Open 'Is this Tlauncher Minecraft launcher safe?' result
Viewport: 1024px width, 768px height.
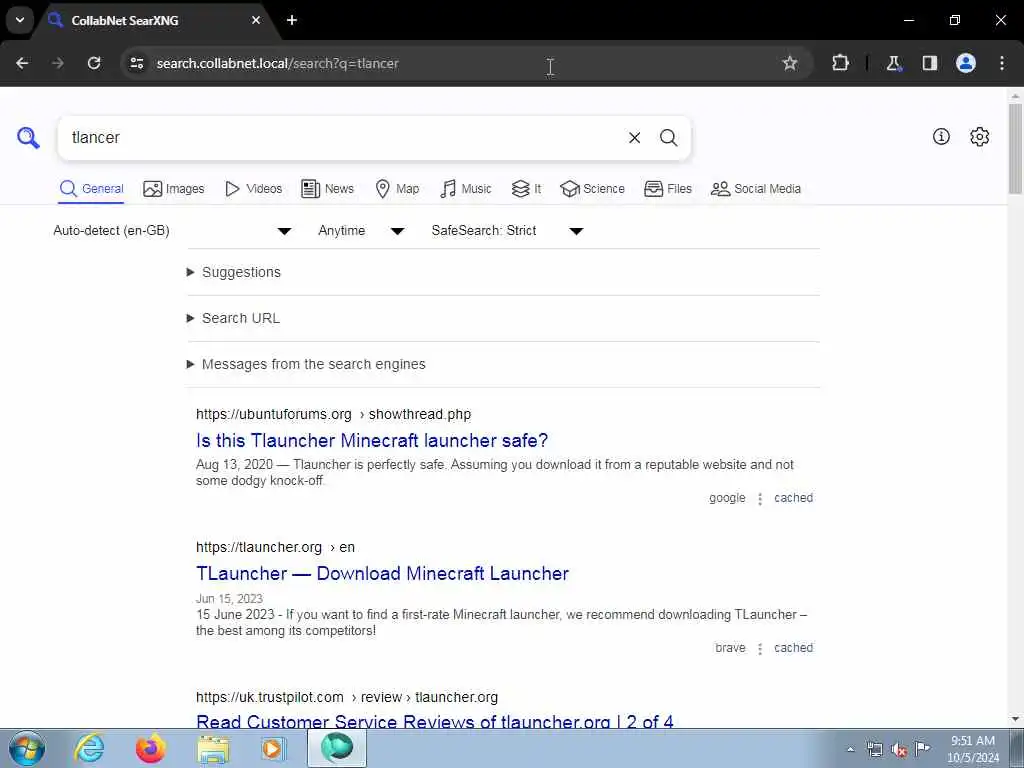372,440
